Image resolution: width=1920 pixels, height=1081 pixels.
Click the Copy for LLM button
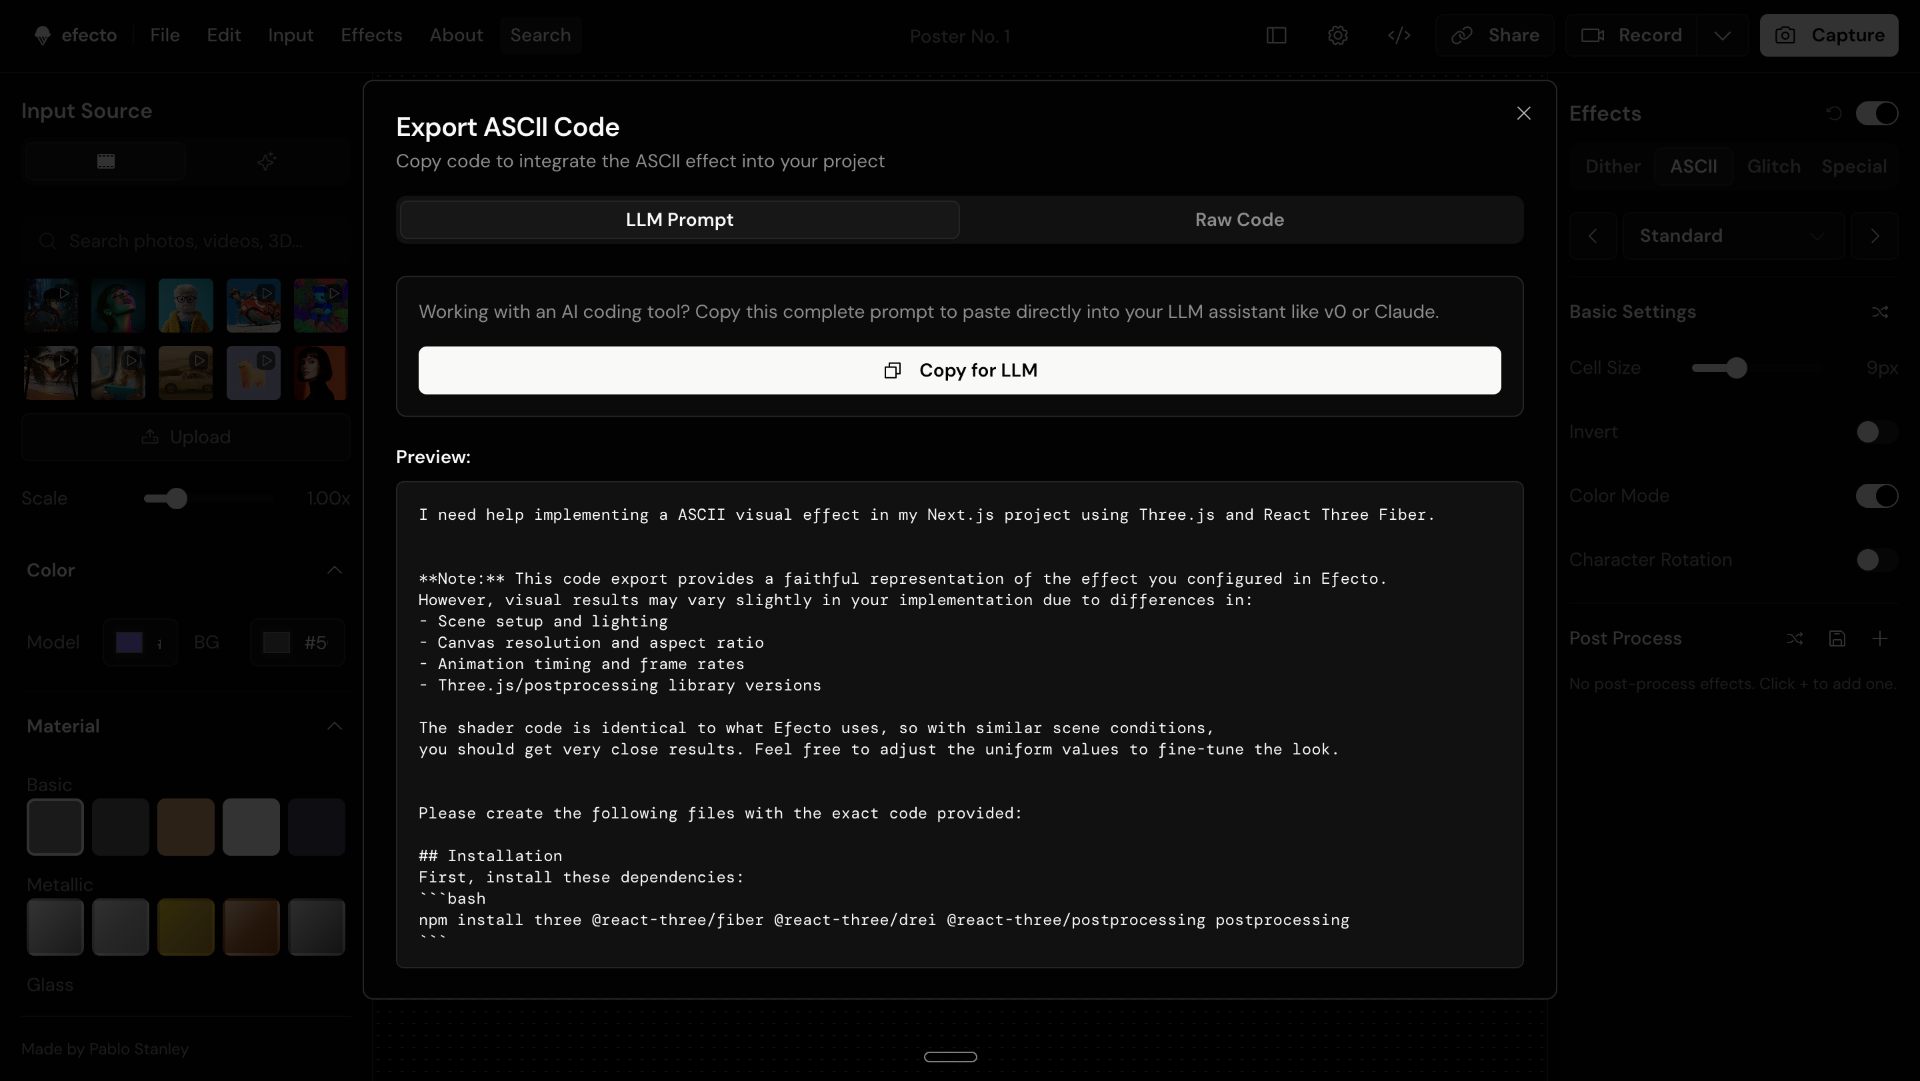(x=959, y=370)
